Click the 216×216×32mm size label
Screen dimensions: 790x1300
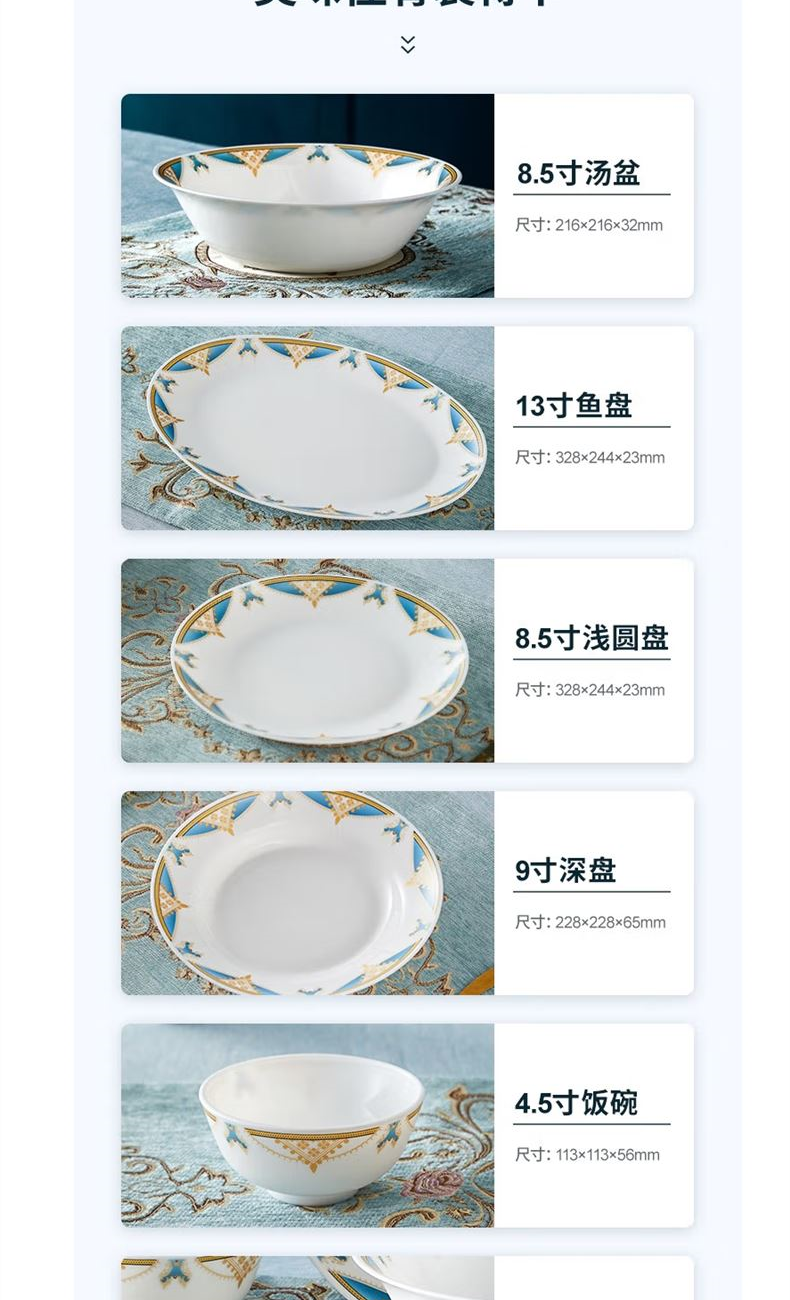(589, 225)
